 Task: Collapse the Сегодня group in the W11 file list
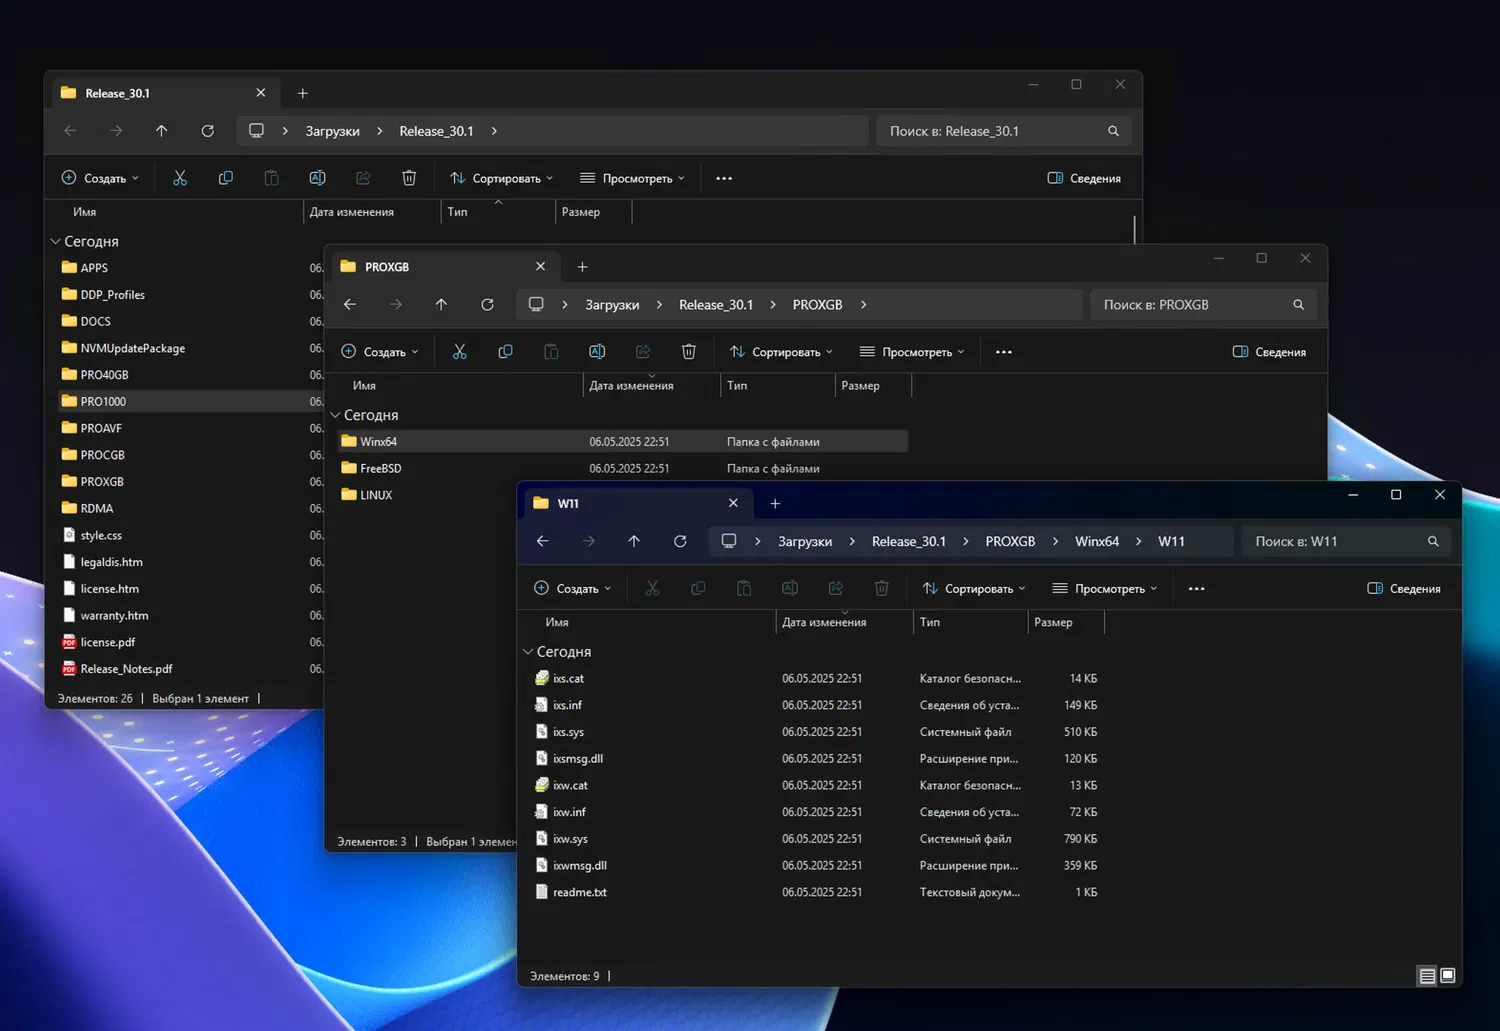pos(528,652)
